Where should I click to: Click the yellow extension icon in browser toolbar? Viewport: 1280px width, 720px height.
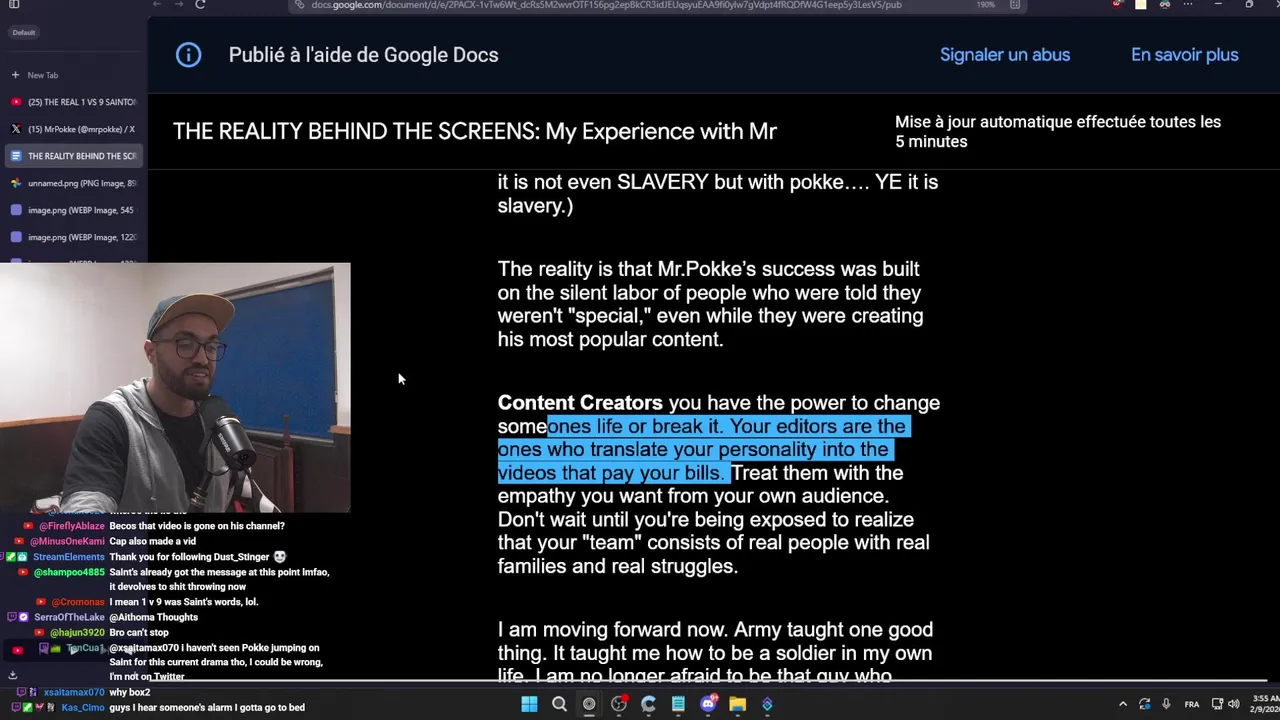(1140, 5)
